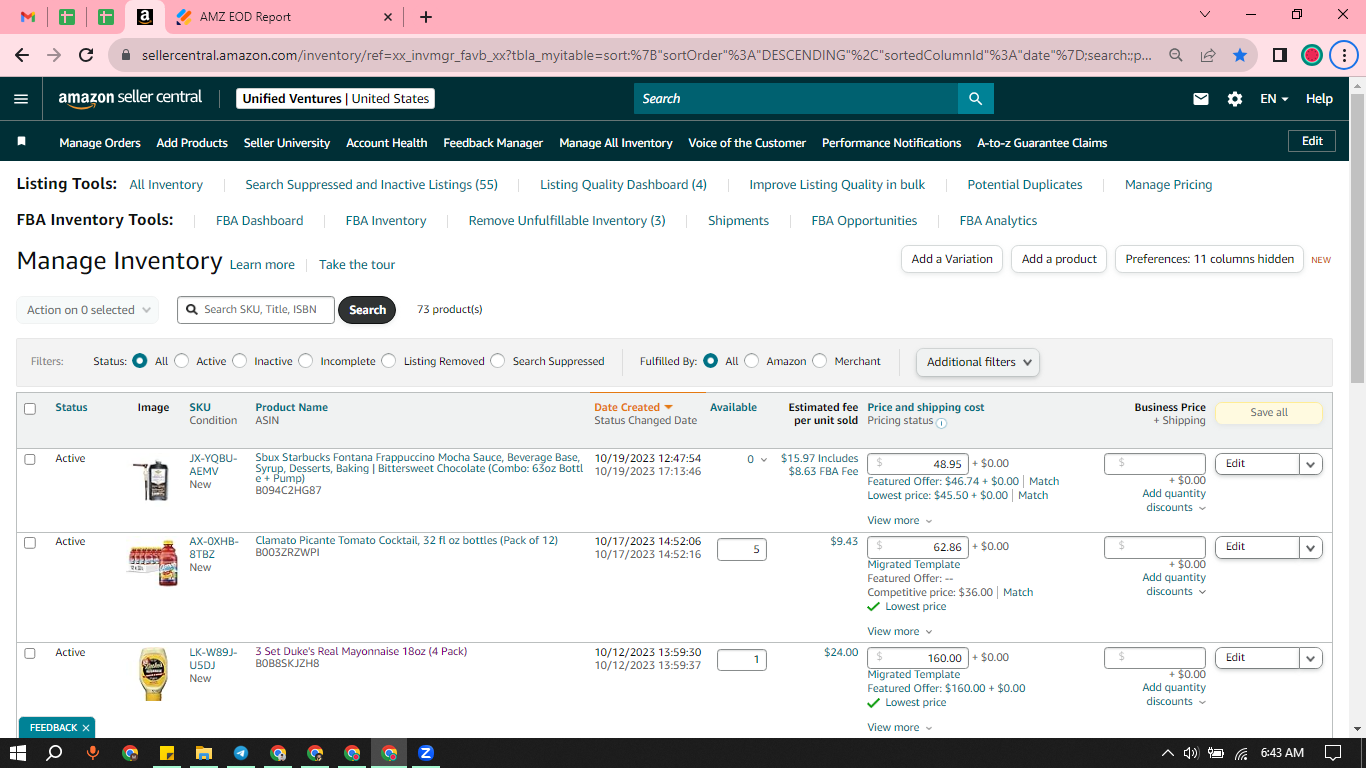The width and height of the screenshot is (1366, 768).
Task: Expand View more under Clamato pricing
Action: click(899, 631)
